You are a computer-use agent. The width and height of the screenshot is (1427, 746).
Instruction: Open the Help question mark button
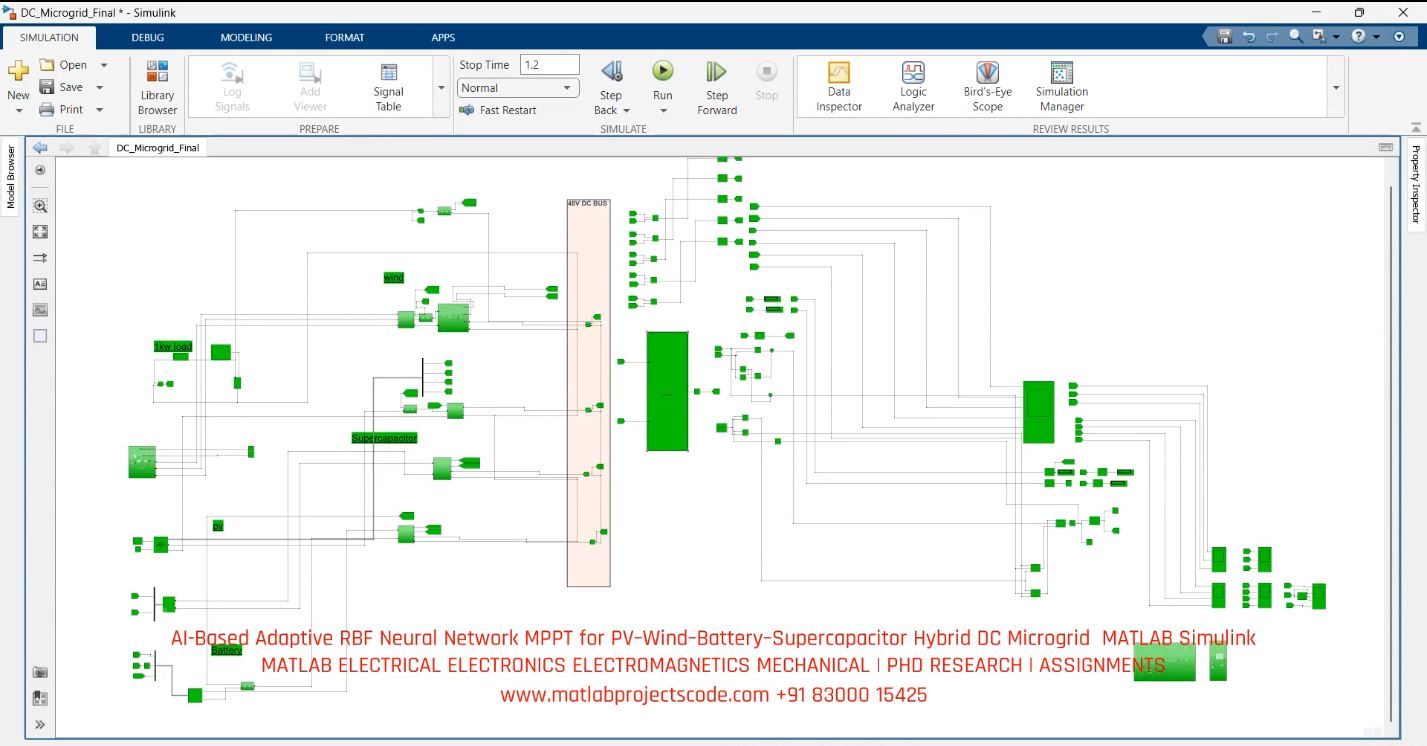click(1359, 36)
